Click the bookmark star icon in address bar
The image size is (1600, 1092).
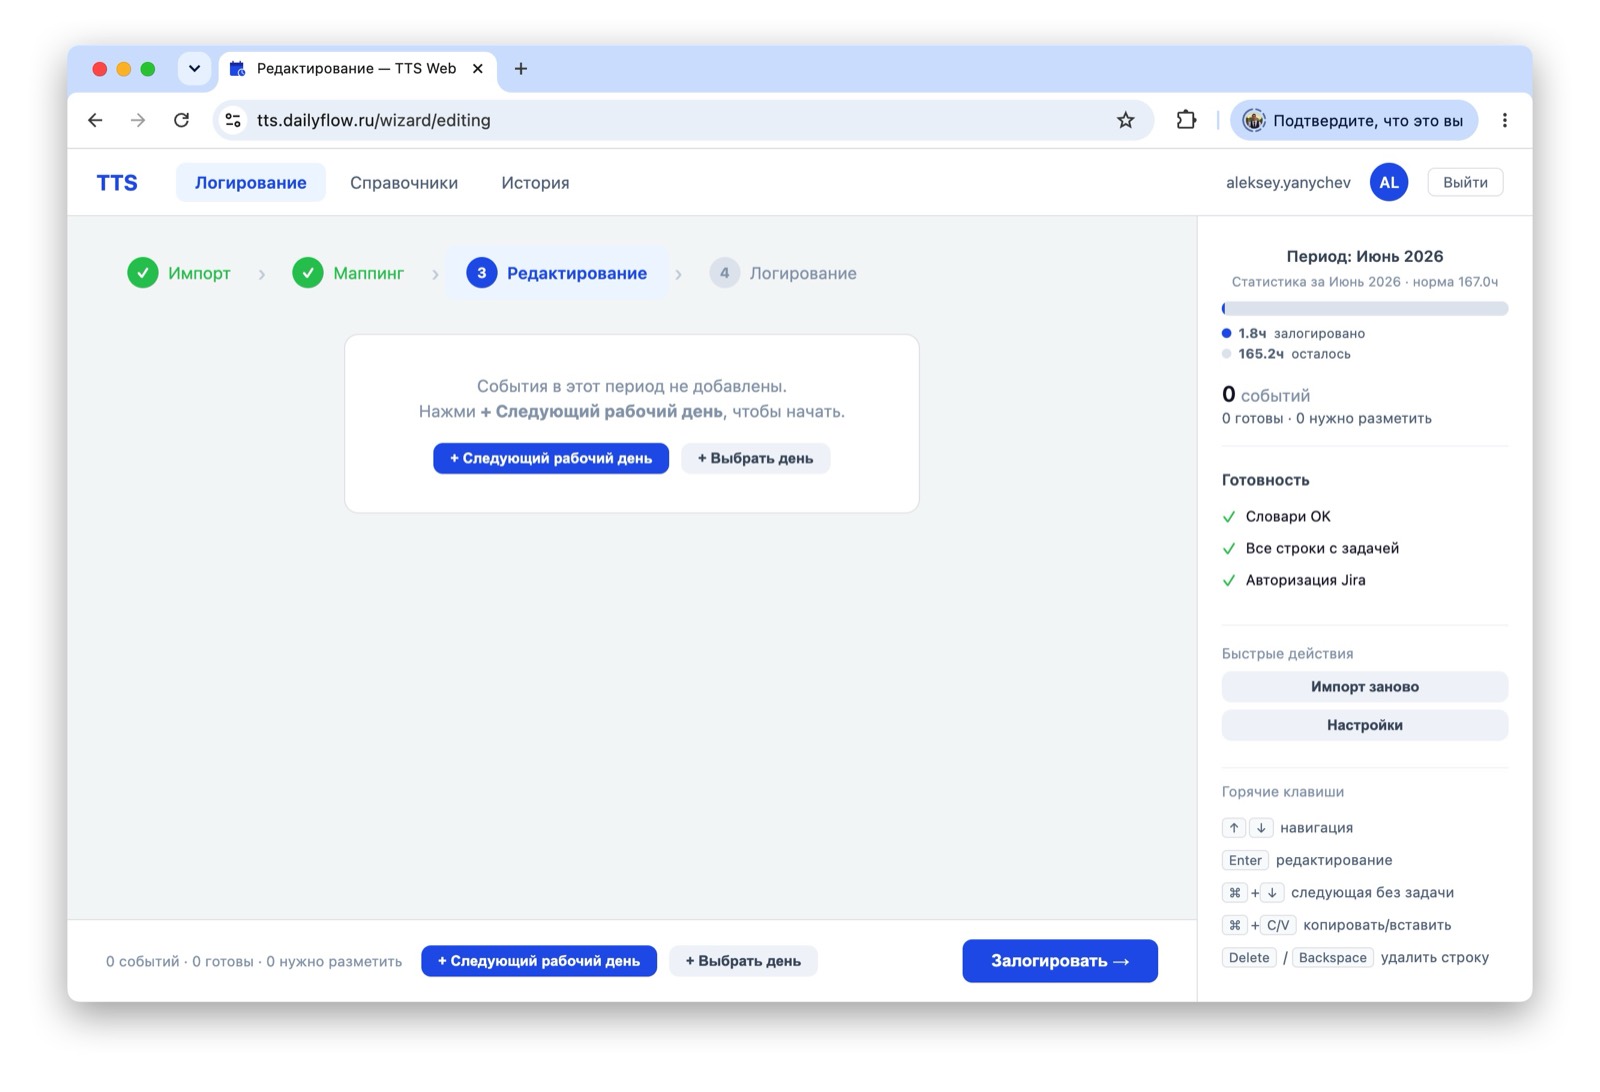pyautogui.click(x=1125, y=120)
